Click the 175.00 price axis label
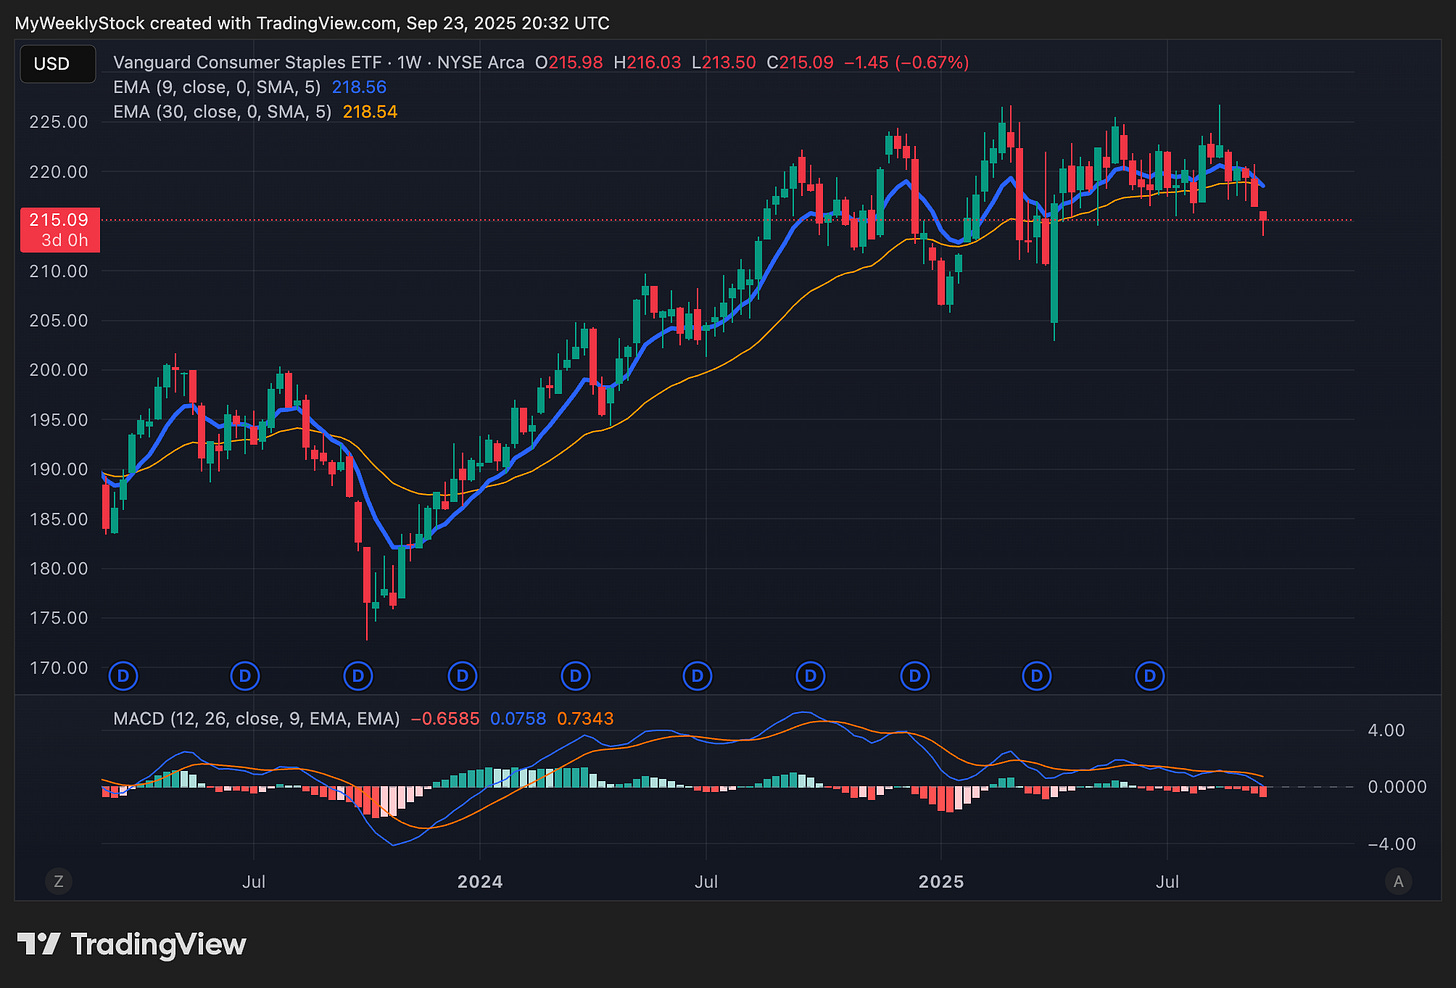The width and height of the screenshot is (1456, 988). pyautogui.click(x=59, y=618)
